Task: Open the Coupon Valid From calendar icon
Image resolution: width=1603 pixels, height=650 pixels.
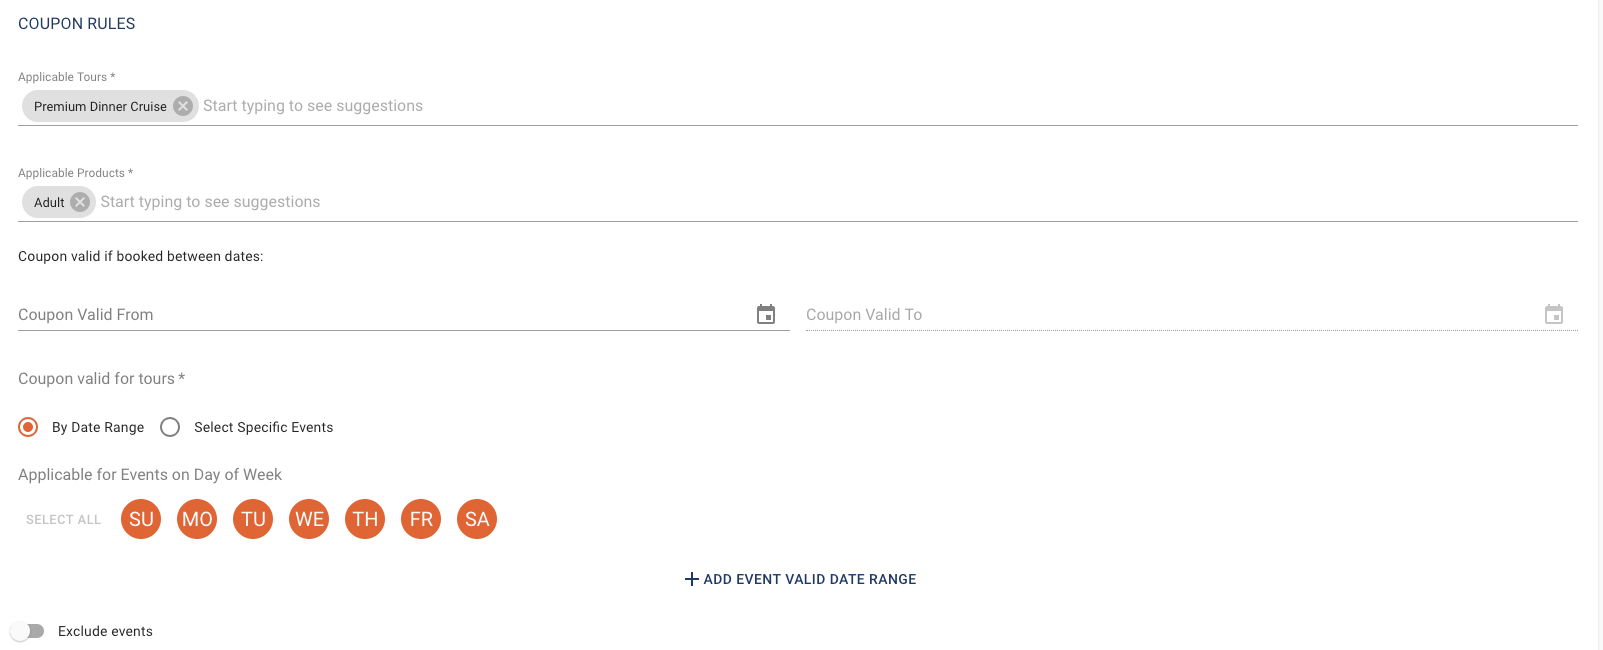Action: coord(766,314)
